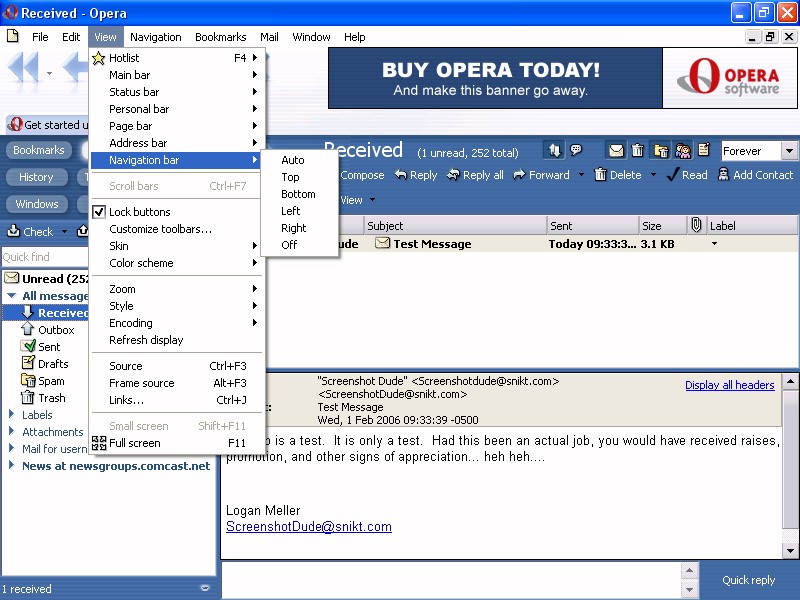800x600 pixels.
Task: Open the Drafts folder icon
Action: [29, 364]
